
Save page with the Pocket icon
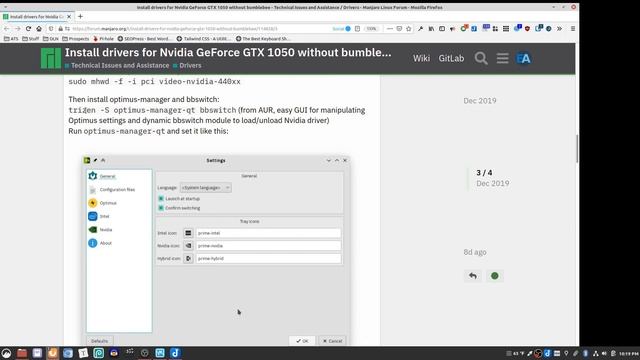[x=399, y=29]
